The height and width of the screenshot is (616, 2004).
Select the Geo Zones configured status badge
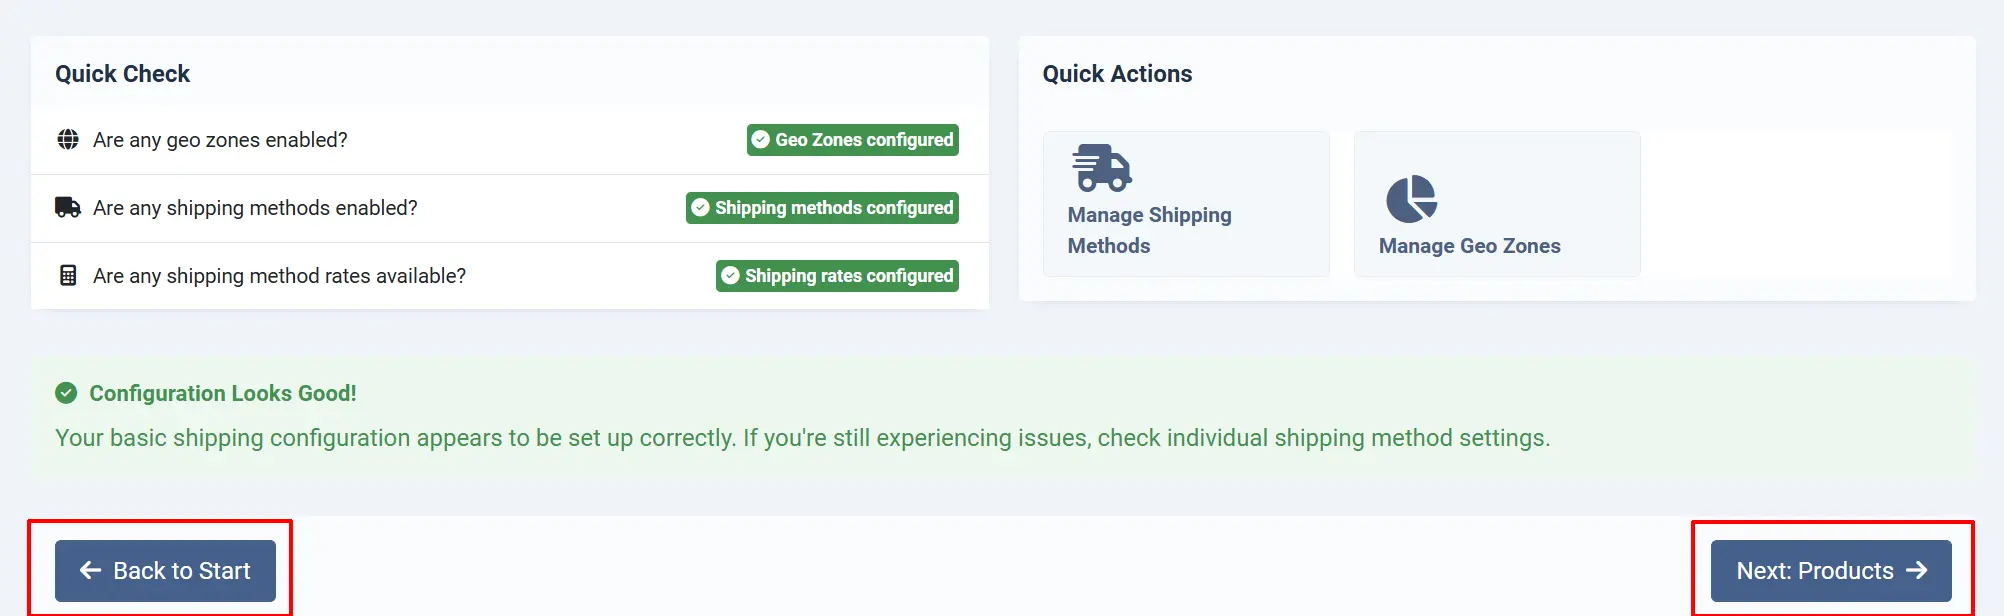tap(853, 140)
